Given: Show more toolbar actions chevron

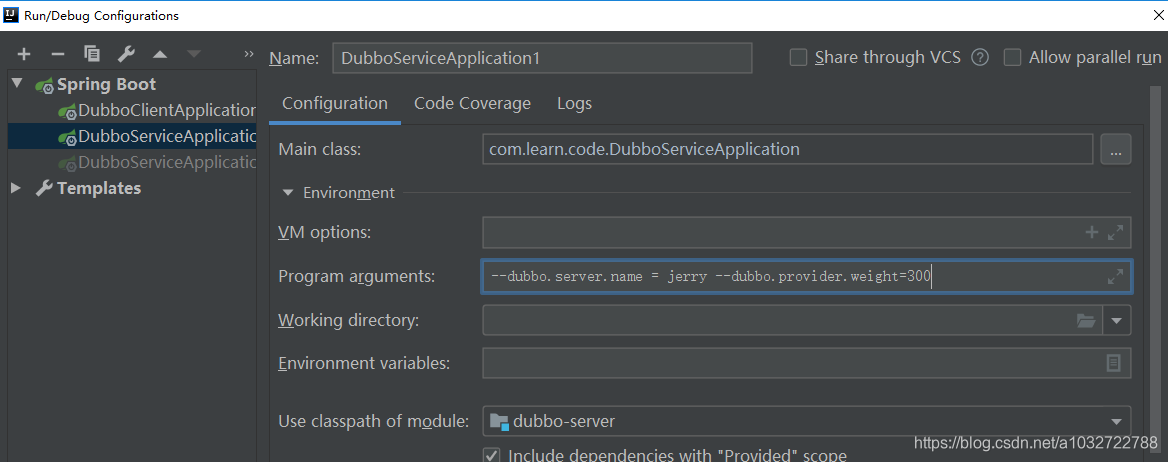Looking at the screenshot, I should (249, 54).
